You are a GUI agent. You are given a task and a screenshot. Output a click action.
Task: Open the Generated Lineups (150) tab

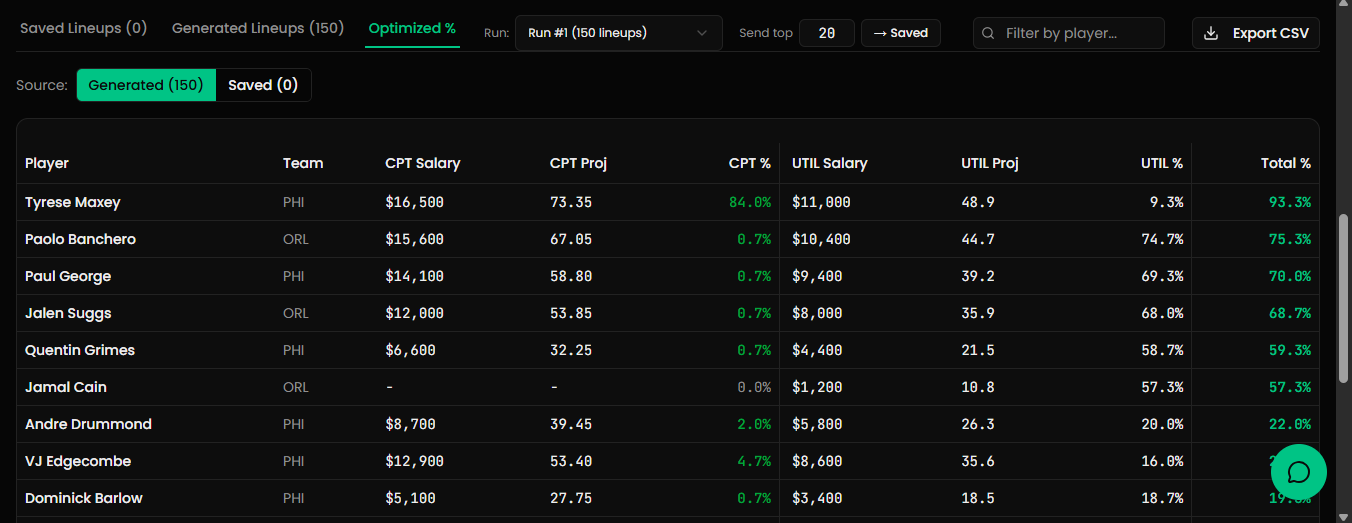coord(258,28)
